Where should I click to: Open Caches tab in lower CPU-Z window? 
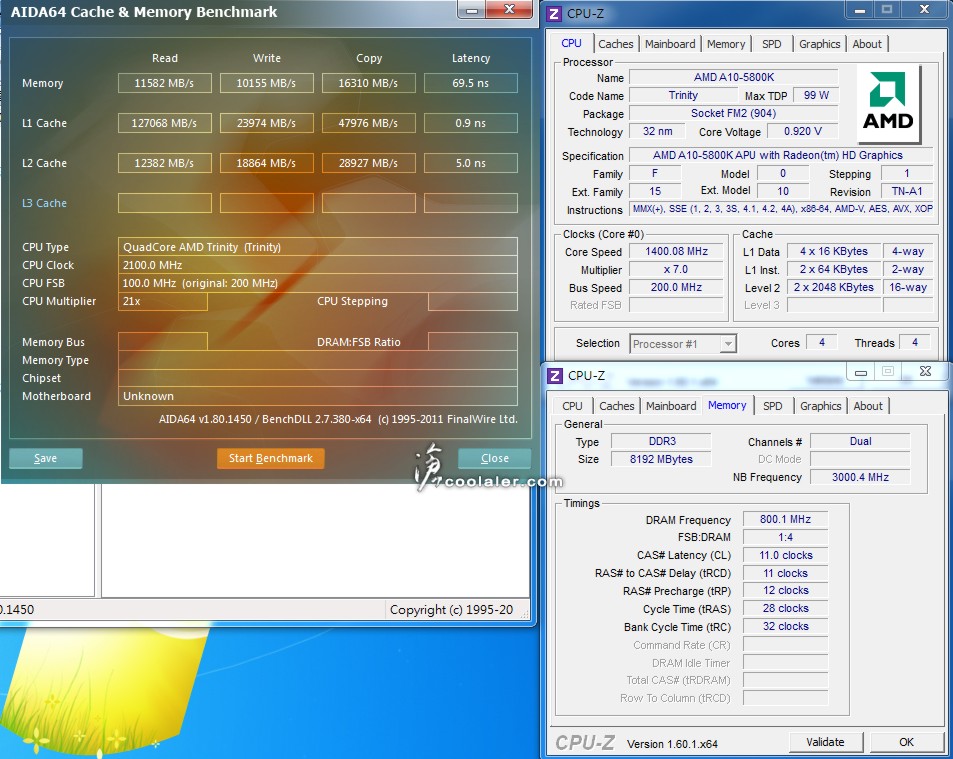[x=616, y=406]
